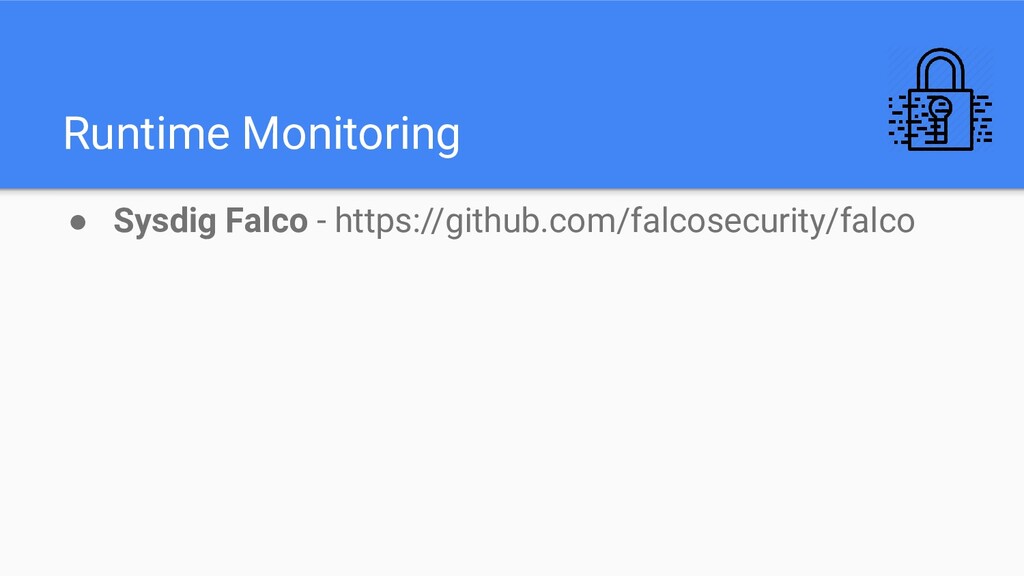Click falcosecurity in the URL

pyautogui.click(x=727, y=221)
